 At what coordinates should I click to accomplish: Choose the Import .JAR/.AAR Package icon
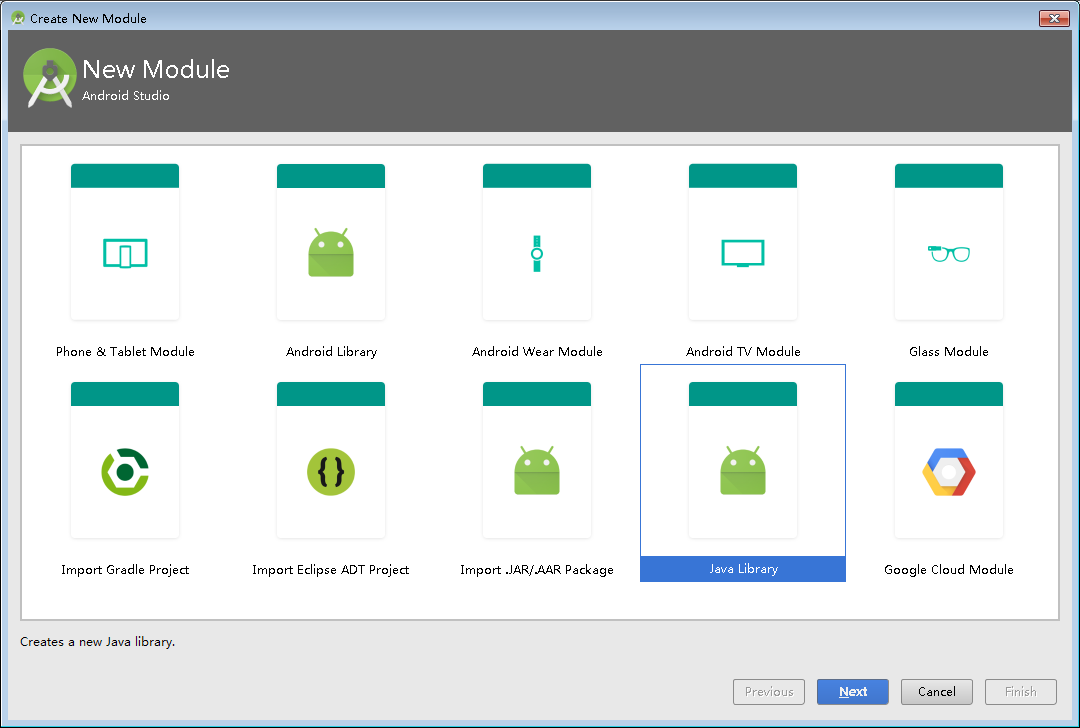tap(537, 471)
